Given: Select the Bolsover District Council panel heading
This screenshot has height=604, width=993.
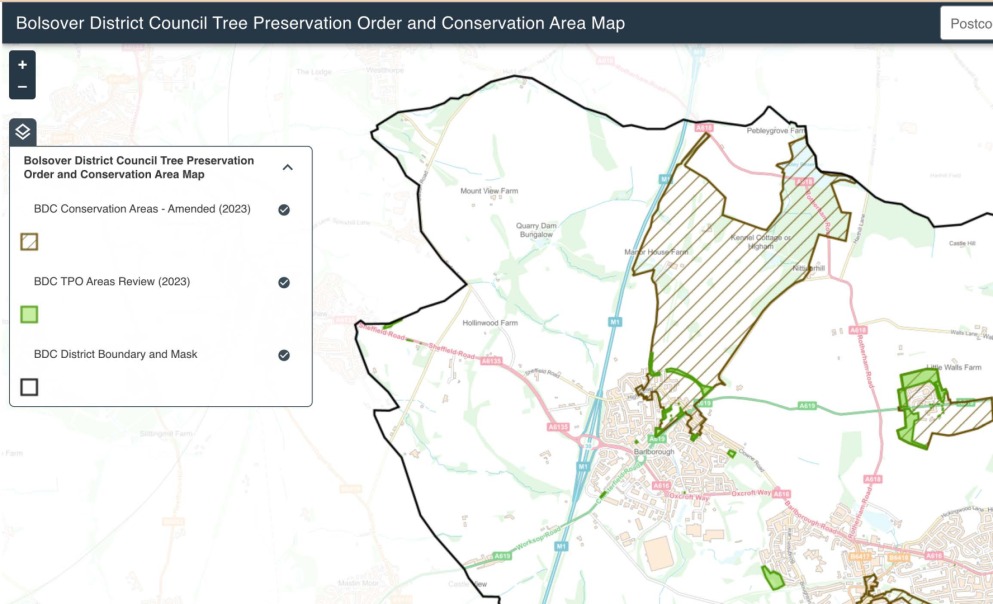Looking at the screenshot, I should (x=138, y=167).
